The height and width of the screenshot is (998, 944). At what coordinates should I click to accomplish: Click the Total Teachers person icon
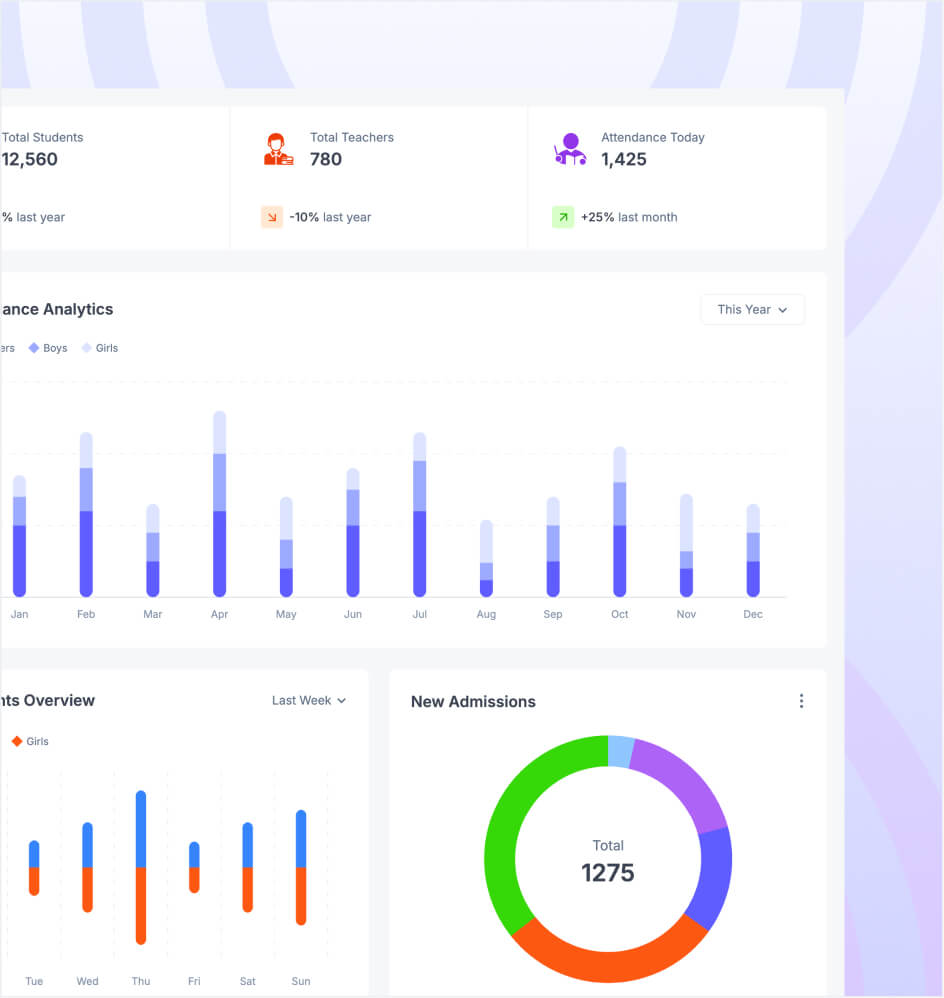click(x=278, y=149)
